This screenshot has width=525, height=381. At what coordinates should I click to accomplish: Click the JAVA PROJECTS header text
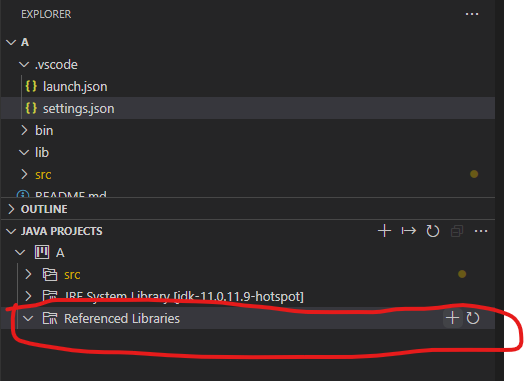[62, 231]
